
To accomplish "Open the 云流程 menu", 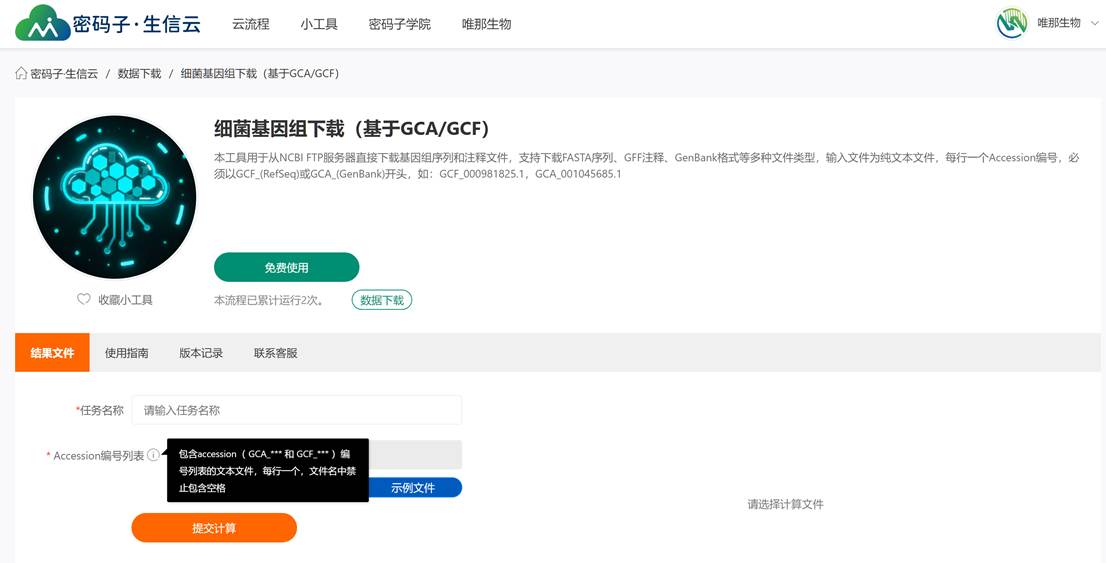I will click(x=250, y=24).
